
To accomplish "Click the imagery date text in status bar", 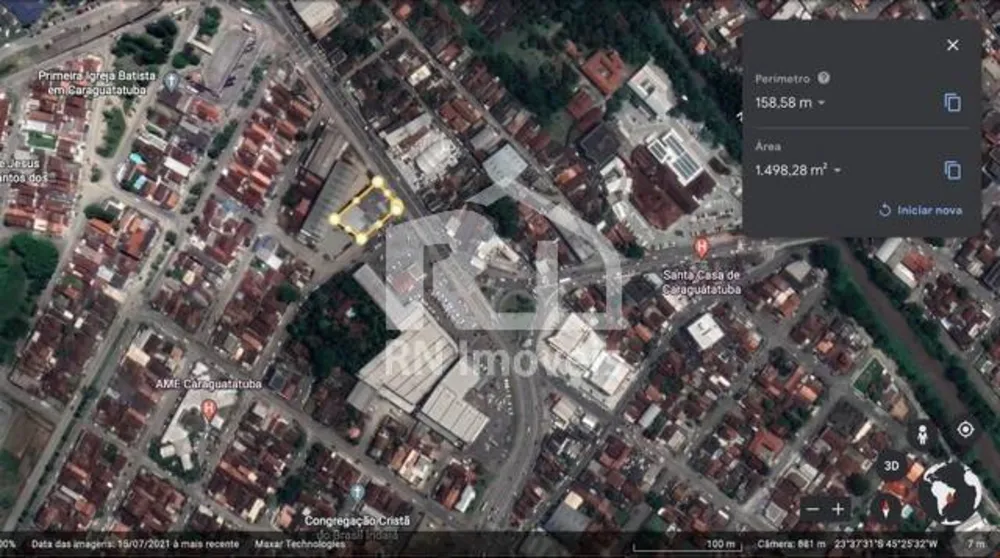I will click(x=135, y=544).
